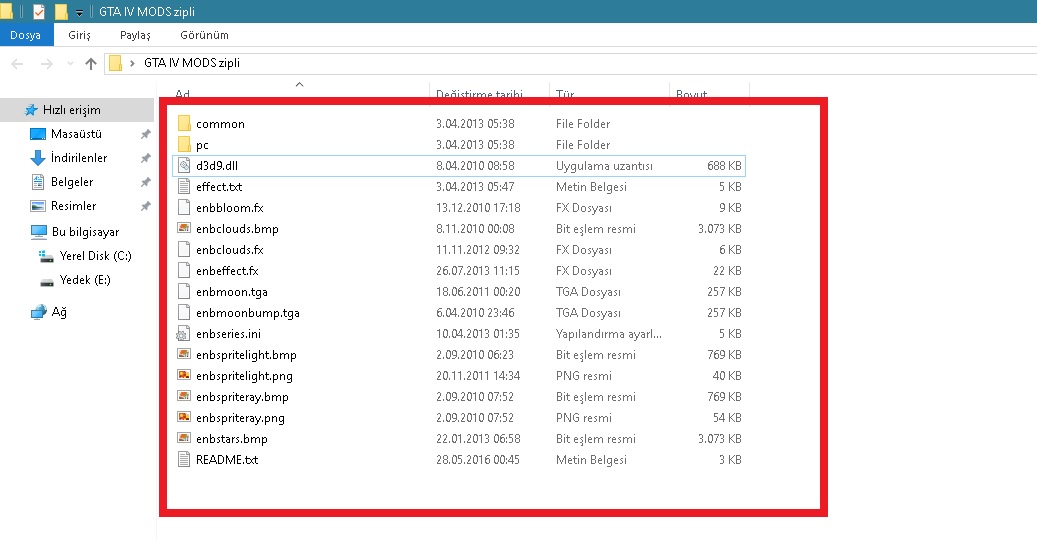
Task: Open İndirilenler in the sidebar
Action: pos(79,158)
